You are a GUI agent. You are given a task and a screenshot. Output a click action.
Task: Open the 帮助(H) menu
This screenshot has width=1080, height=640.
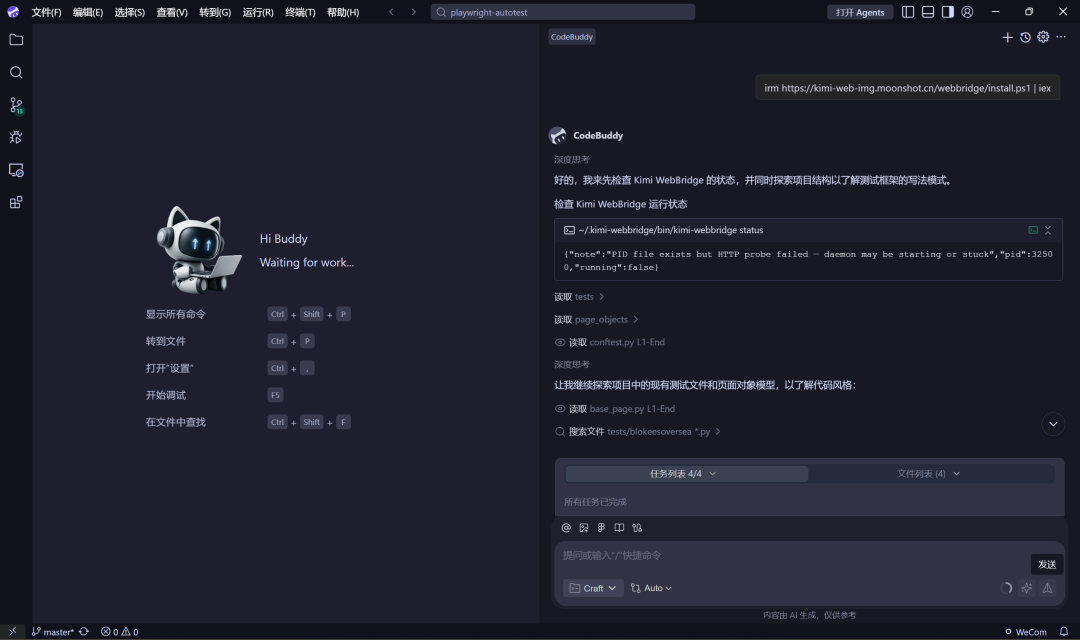[343, 12]
